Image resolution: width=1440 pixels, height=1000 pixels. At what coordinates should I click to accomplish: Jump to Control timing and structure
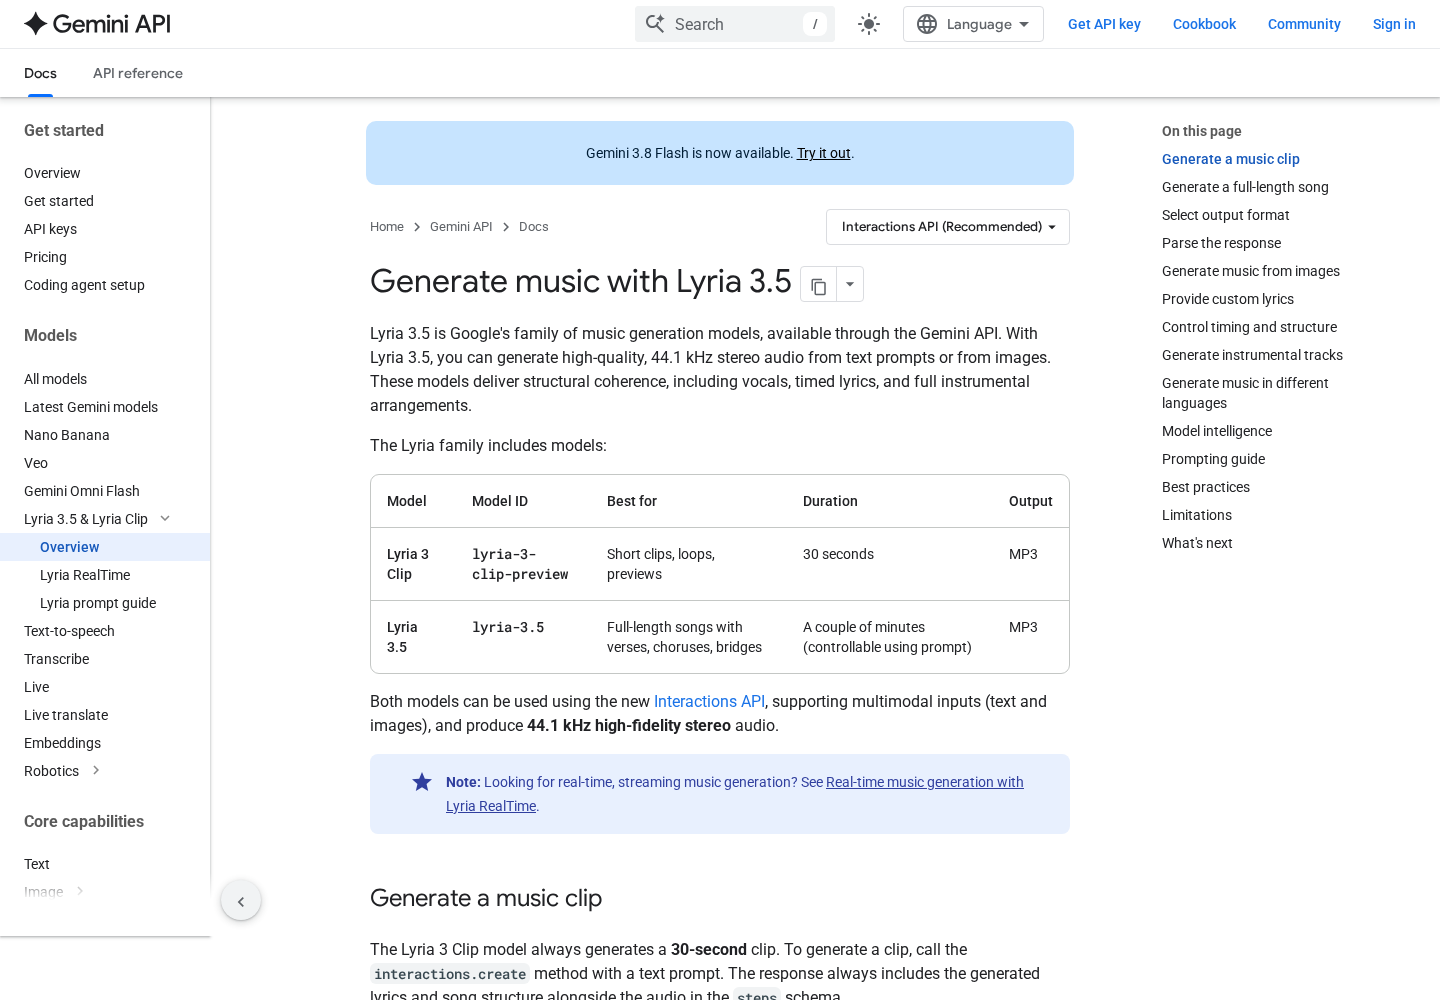[x=1249, y=327]
